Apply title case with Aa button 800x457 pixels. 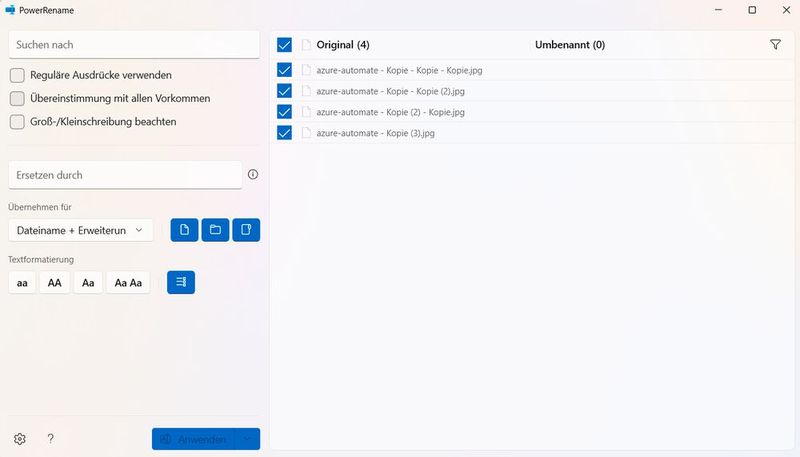tap(88, 283)
